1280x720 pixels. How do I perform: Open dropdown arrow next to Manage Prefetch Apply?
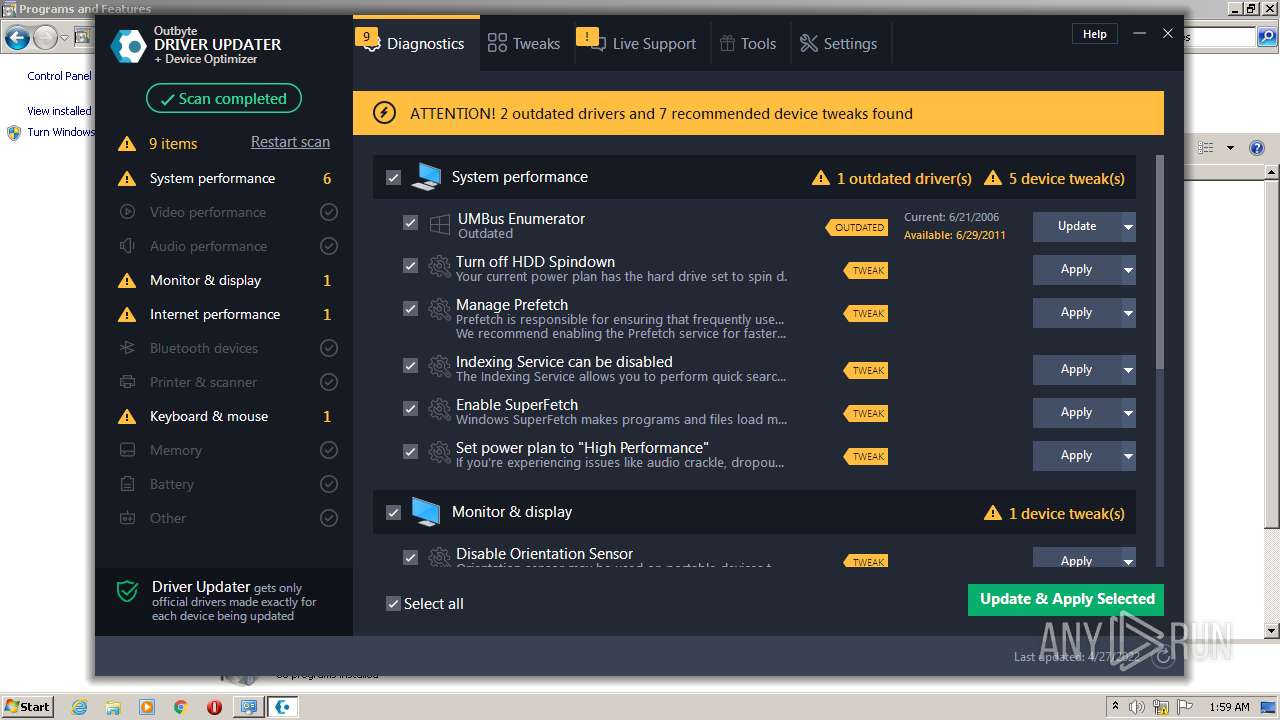pyautogui.click(x=1128, y=313)
